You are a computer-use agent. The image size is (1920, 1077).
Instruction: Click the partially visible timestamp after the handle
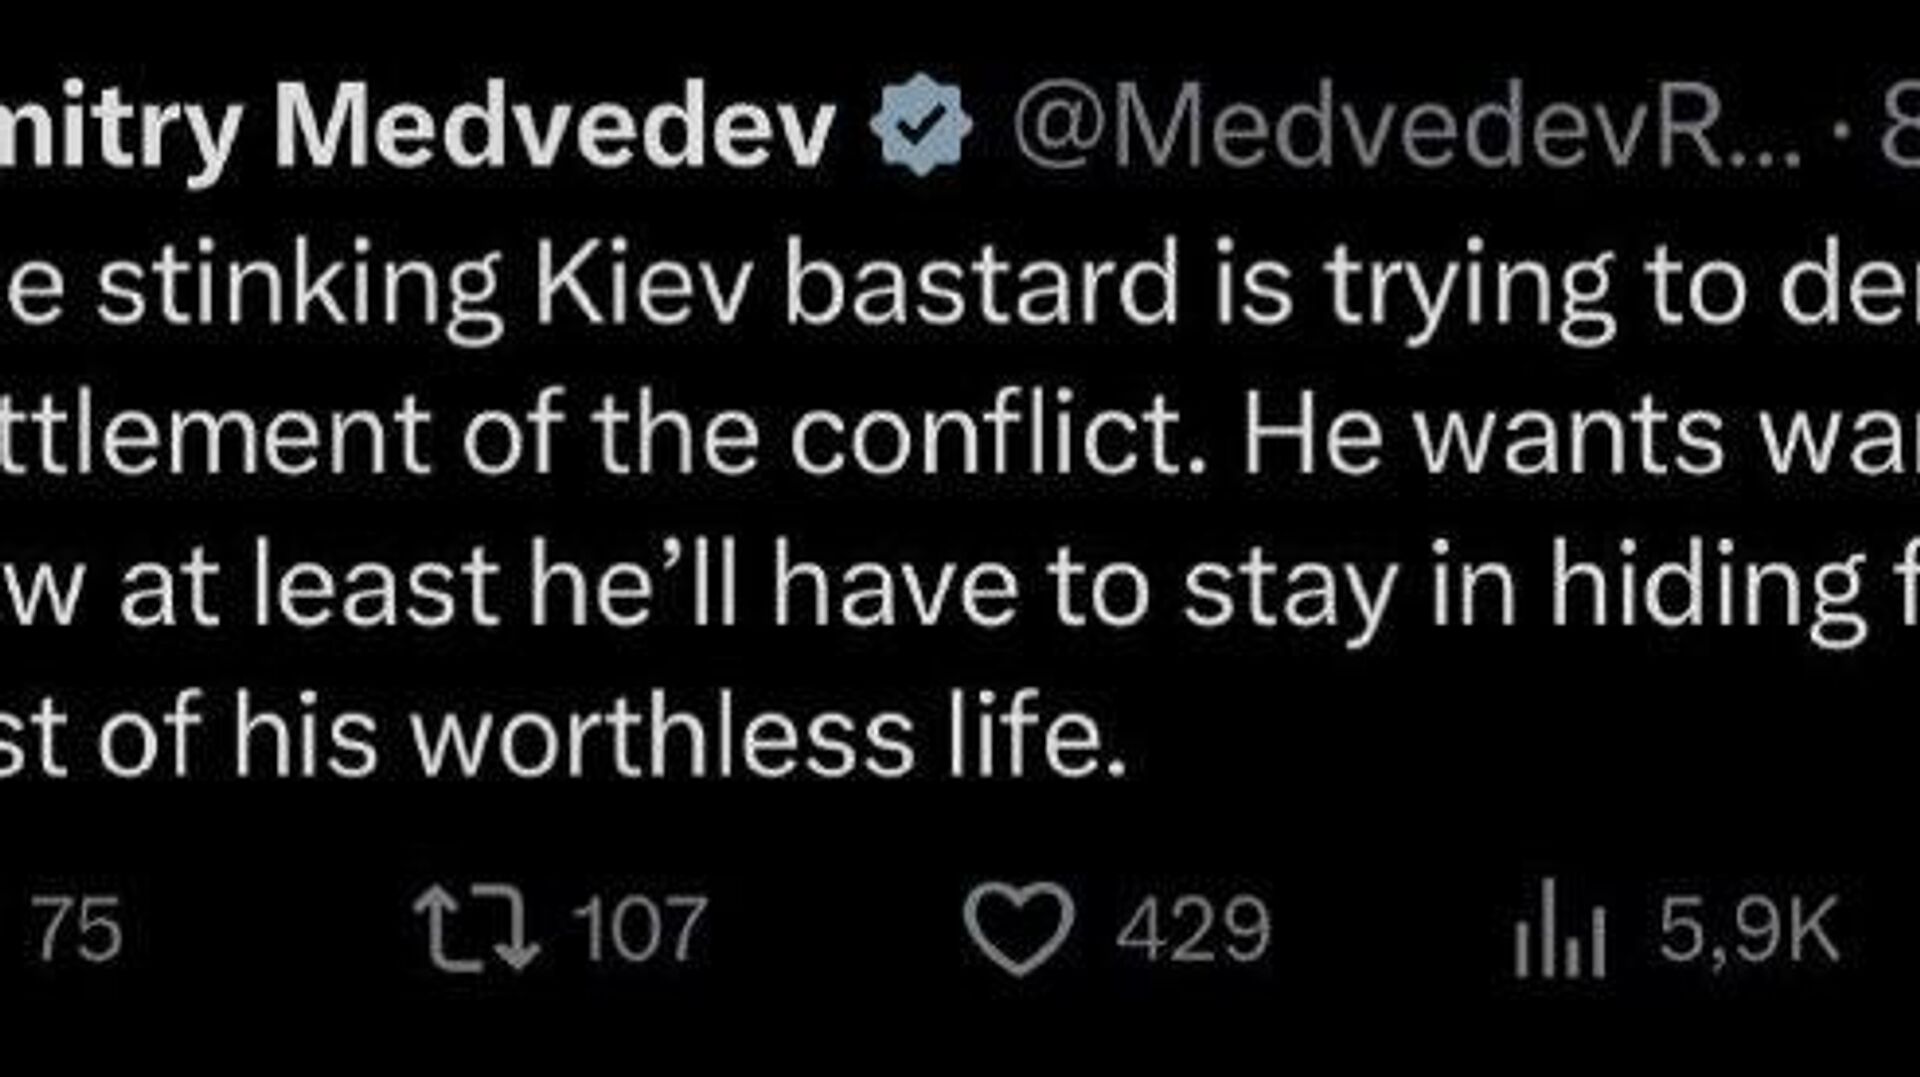pyautogui.click(x=1900, y=128)
